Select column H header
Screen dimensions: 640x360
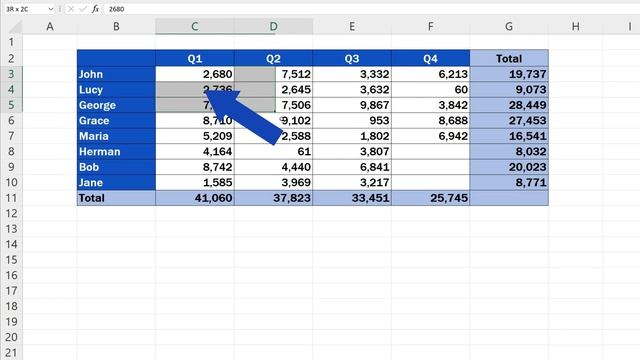point(576,27)
